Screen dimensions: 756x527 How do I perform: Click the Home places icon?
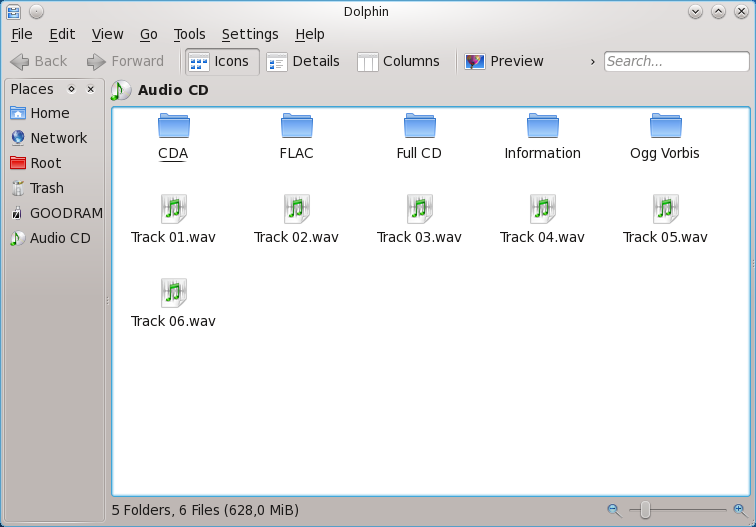(x=18, y=113)
